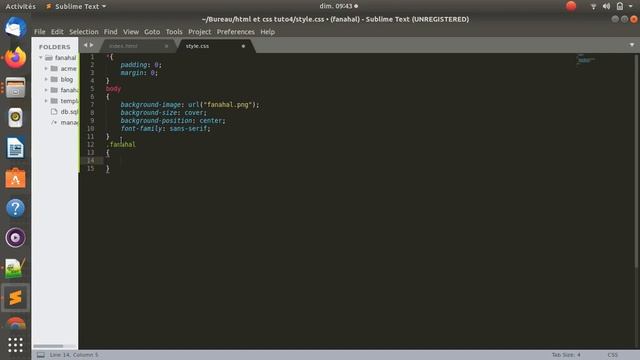
Task: Click sidebar horizontal scrollbar
Action: click(x=48, y=346)
